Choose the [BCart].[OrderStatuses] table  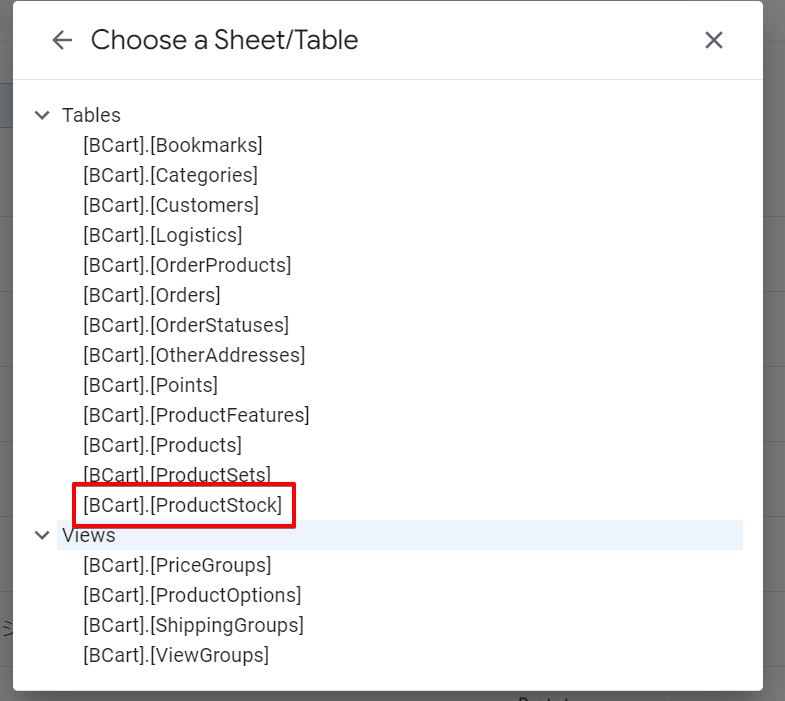point(185,325)
